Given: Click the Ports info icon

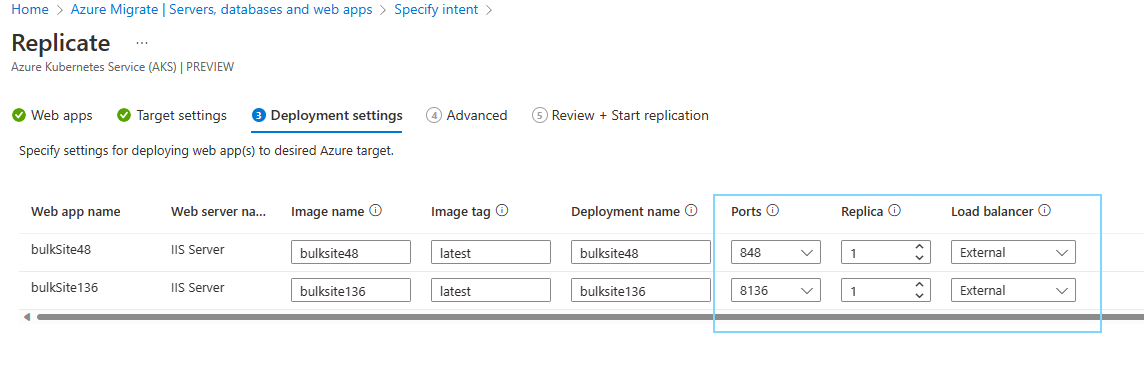Looking at the screenshot, I should tap(773, 211).
